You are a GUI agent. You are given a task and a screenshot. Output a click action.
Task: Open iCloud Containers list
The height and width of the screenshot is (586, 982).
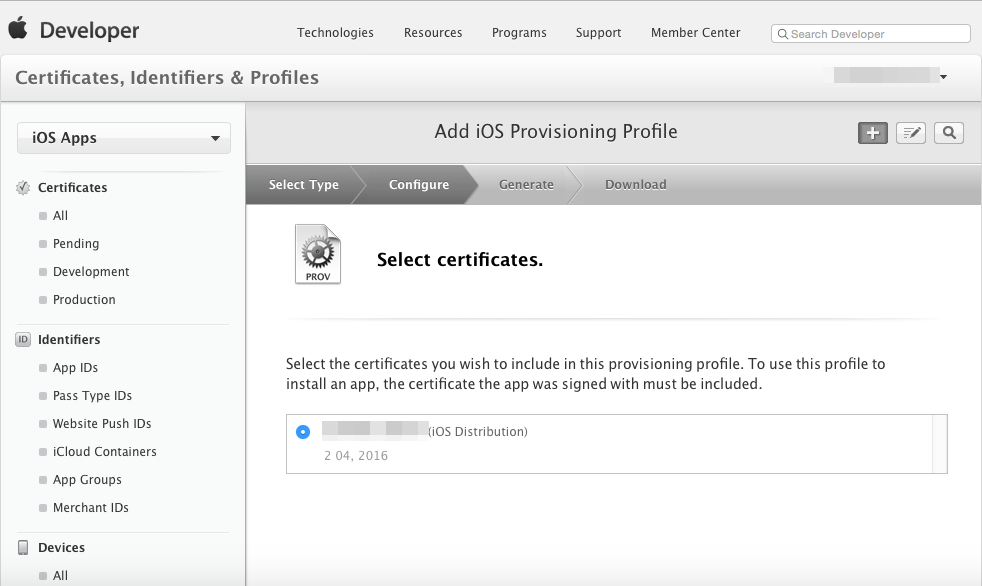tap(105, 452)
